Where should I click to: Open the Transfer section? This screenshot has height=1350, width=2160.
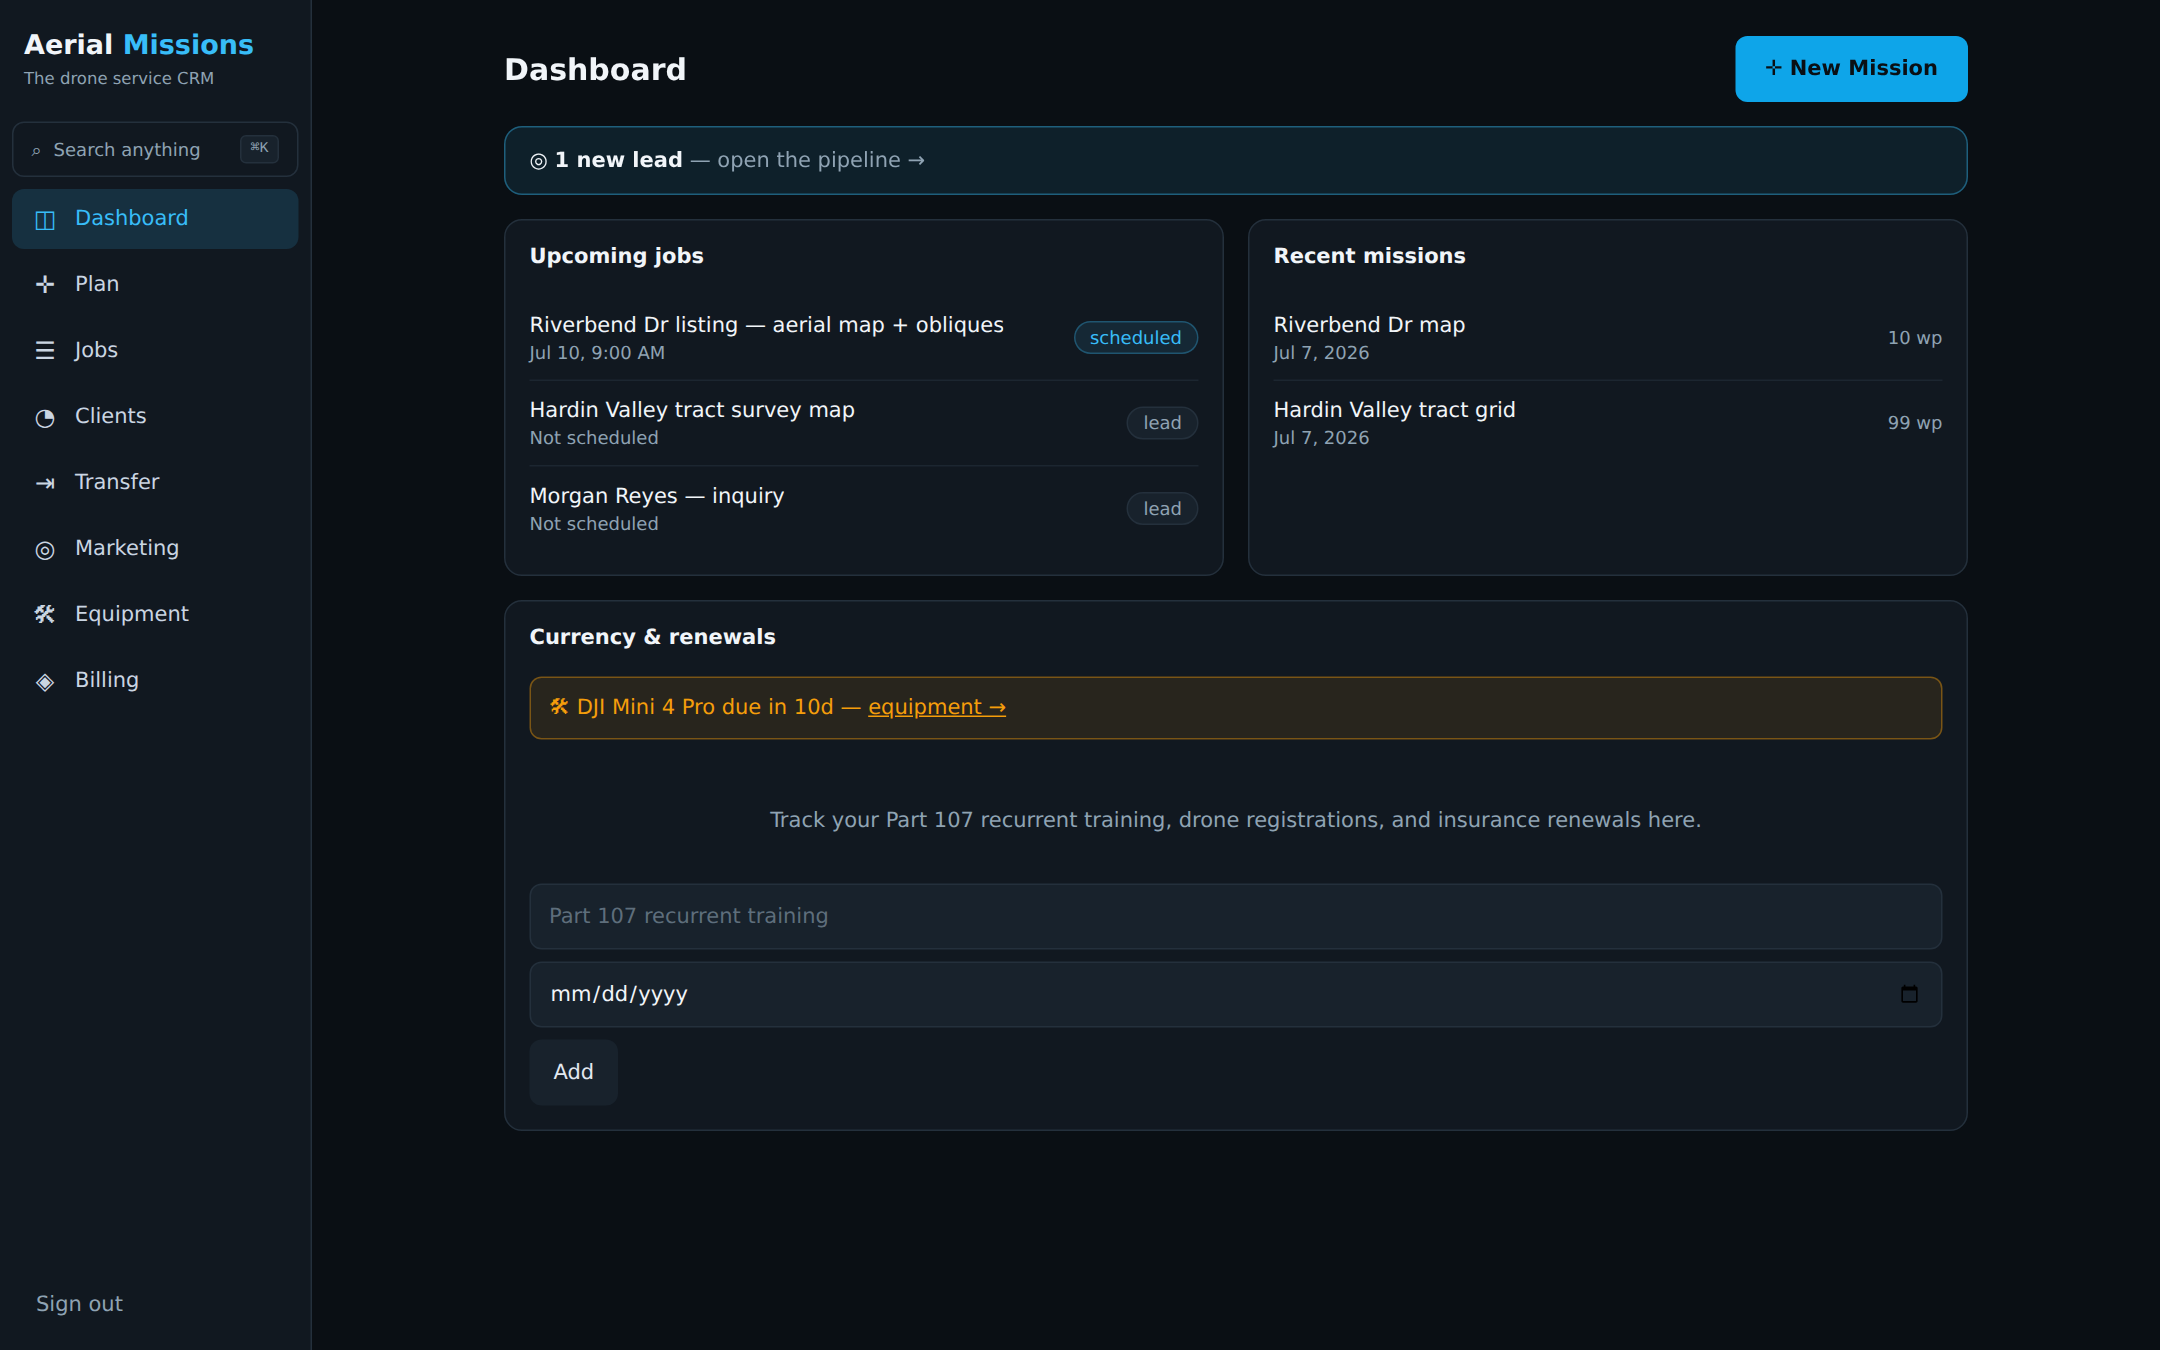155,483
